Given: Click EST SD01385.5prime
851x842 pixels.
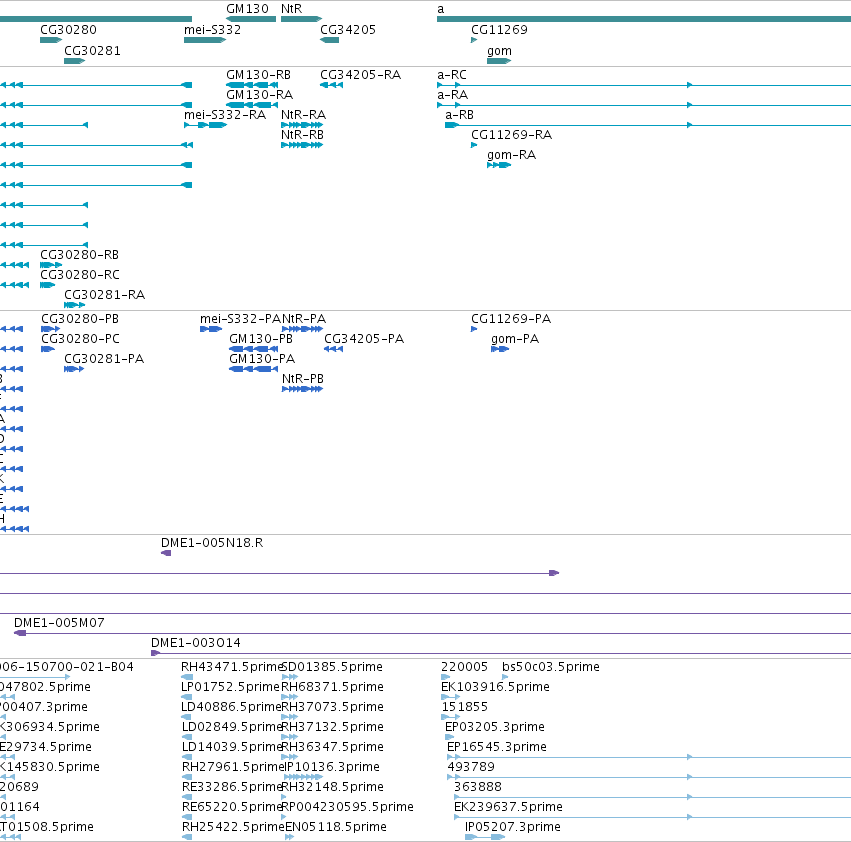Looking at the screenshot, I should click(289, 677).
